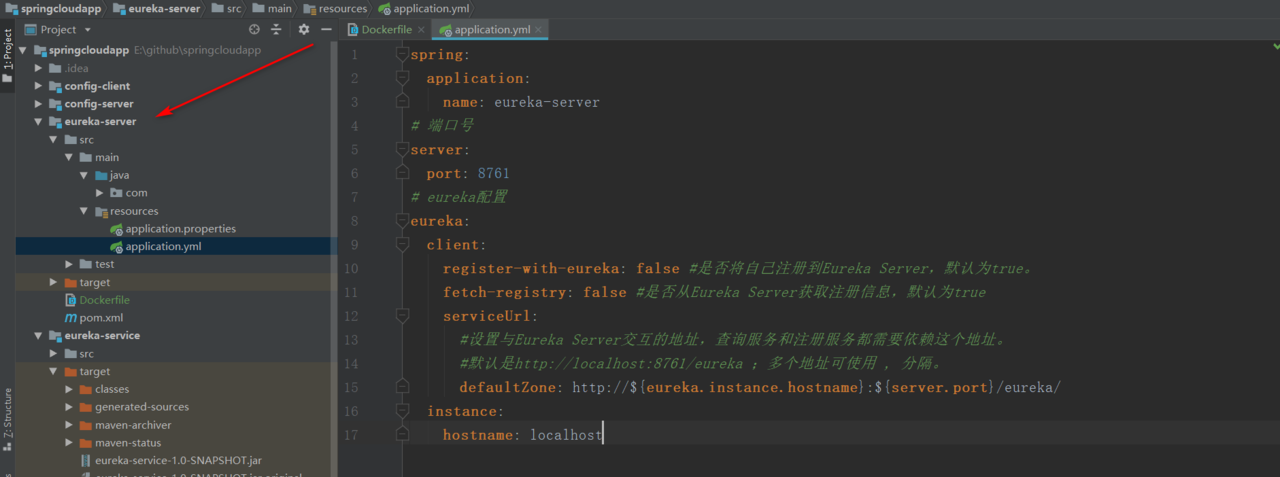The width and height of the screenshot is (1280, 477).
Task: Fold the serviceUrl block at line 12
Action: coord(403,316)
